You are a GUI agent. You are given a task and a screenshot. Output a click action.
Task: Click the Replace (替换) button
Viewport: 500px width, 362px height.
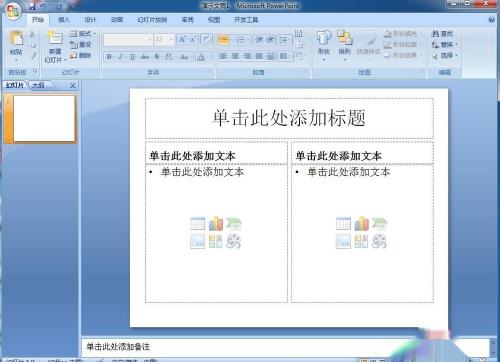click(x=445, y=45)
